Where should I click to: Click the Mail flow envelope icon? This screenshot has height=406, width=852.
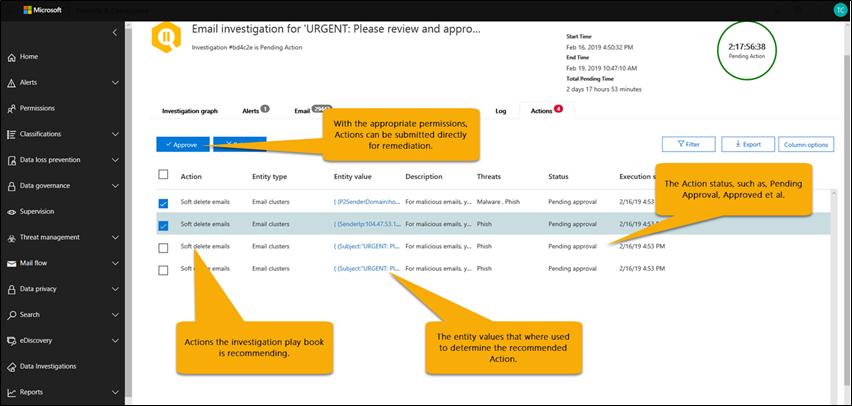coord(11,263)
